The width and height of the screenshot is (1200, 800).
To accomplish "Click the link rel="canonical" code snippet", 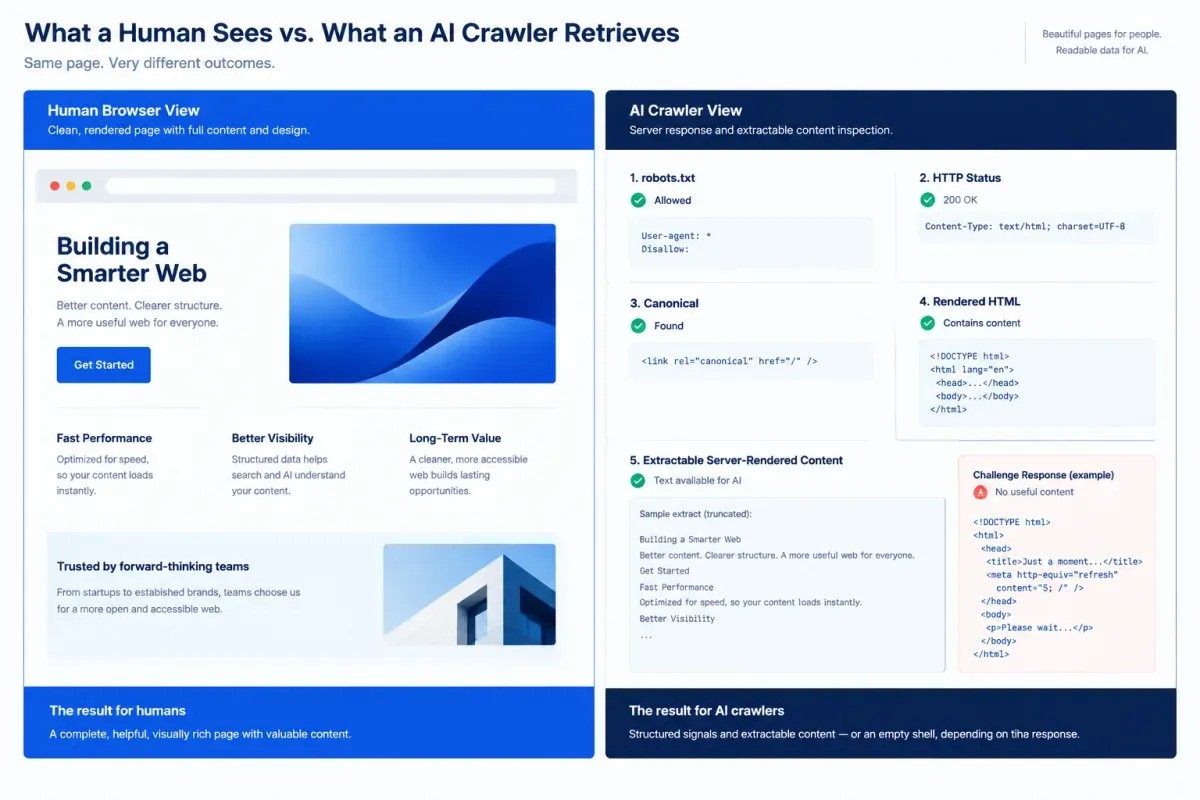I will [729, 361].
